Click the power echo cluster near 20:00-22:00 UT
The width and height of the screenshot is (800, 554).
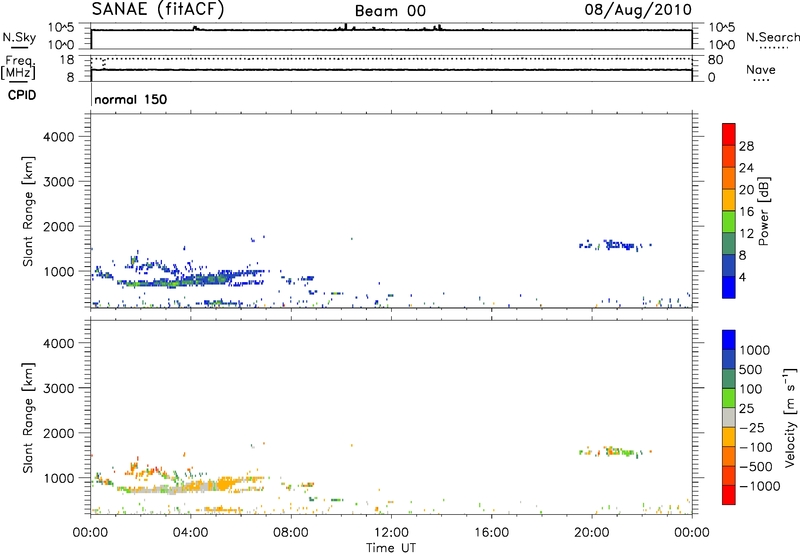pos(615,245)
